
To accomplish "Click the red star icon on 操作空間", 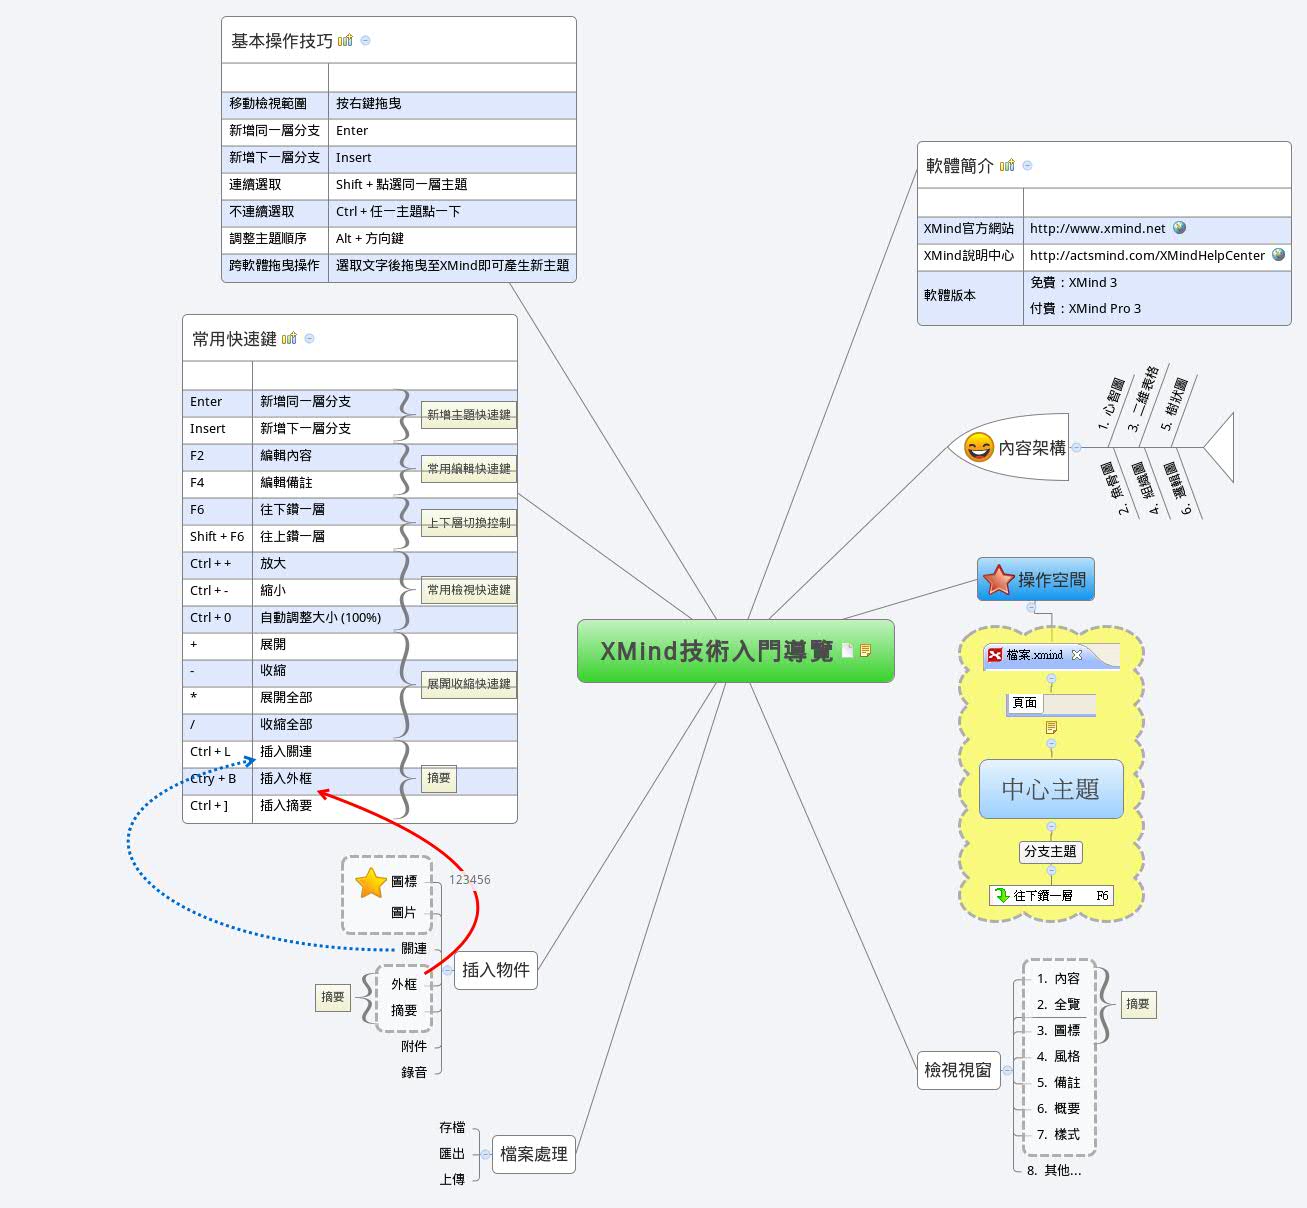I will click(x=998, y=580).
